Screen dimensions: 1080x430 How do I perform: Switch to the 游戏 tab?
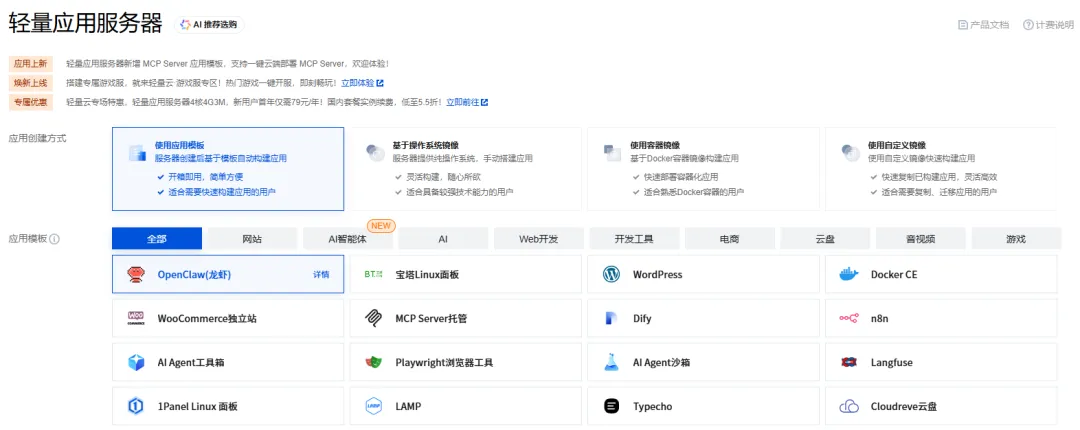click(x=1016, y=238)
